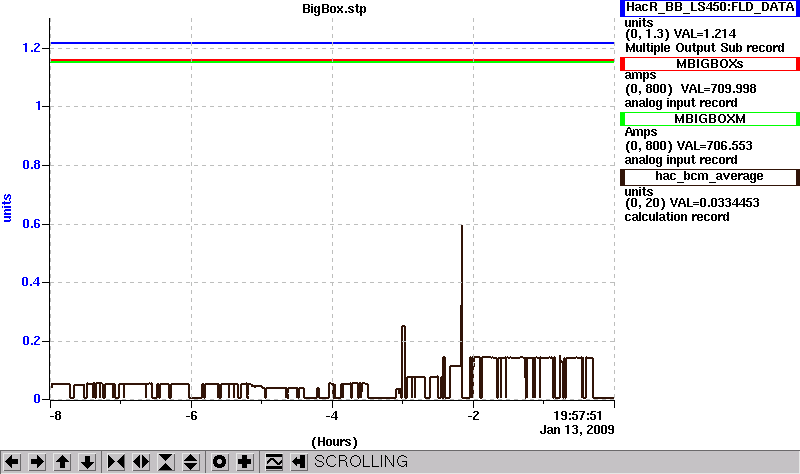The image size is (800, 474).
Task: Compress the time axis with inward triangles icon
Action: tap(116, 462)
